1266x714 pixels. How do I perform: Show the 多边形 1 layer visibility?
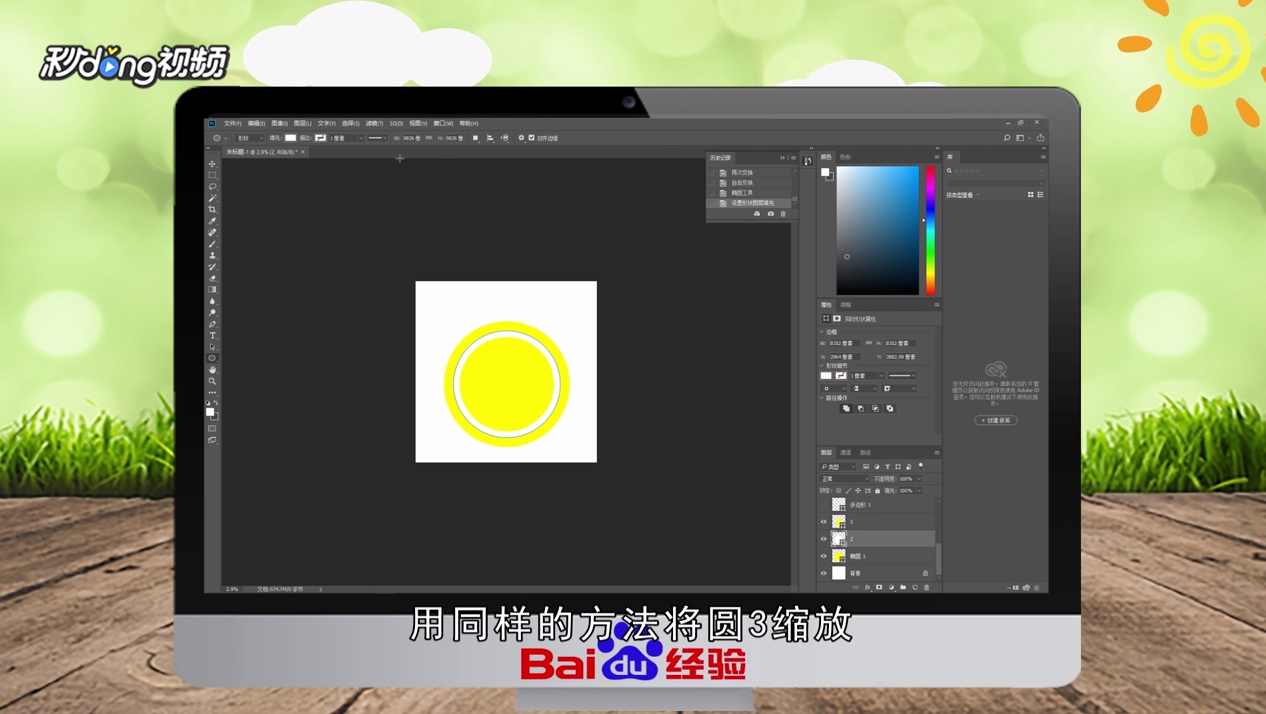click(x=822, y=505)
